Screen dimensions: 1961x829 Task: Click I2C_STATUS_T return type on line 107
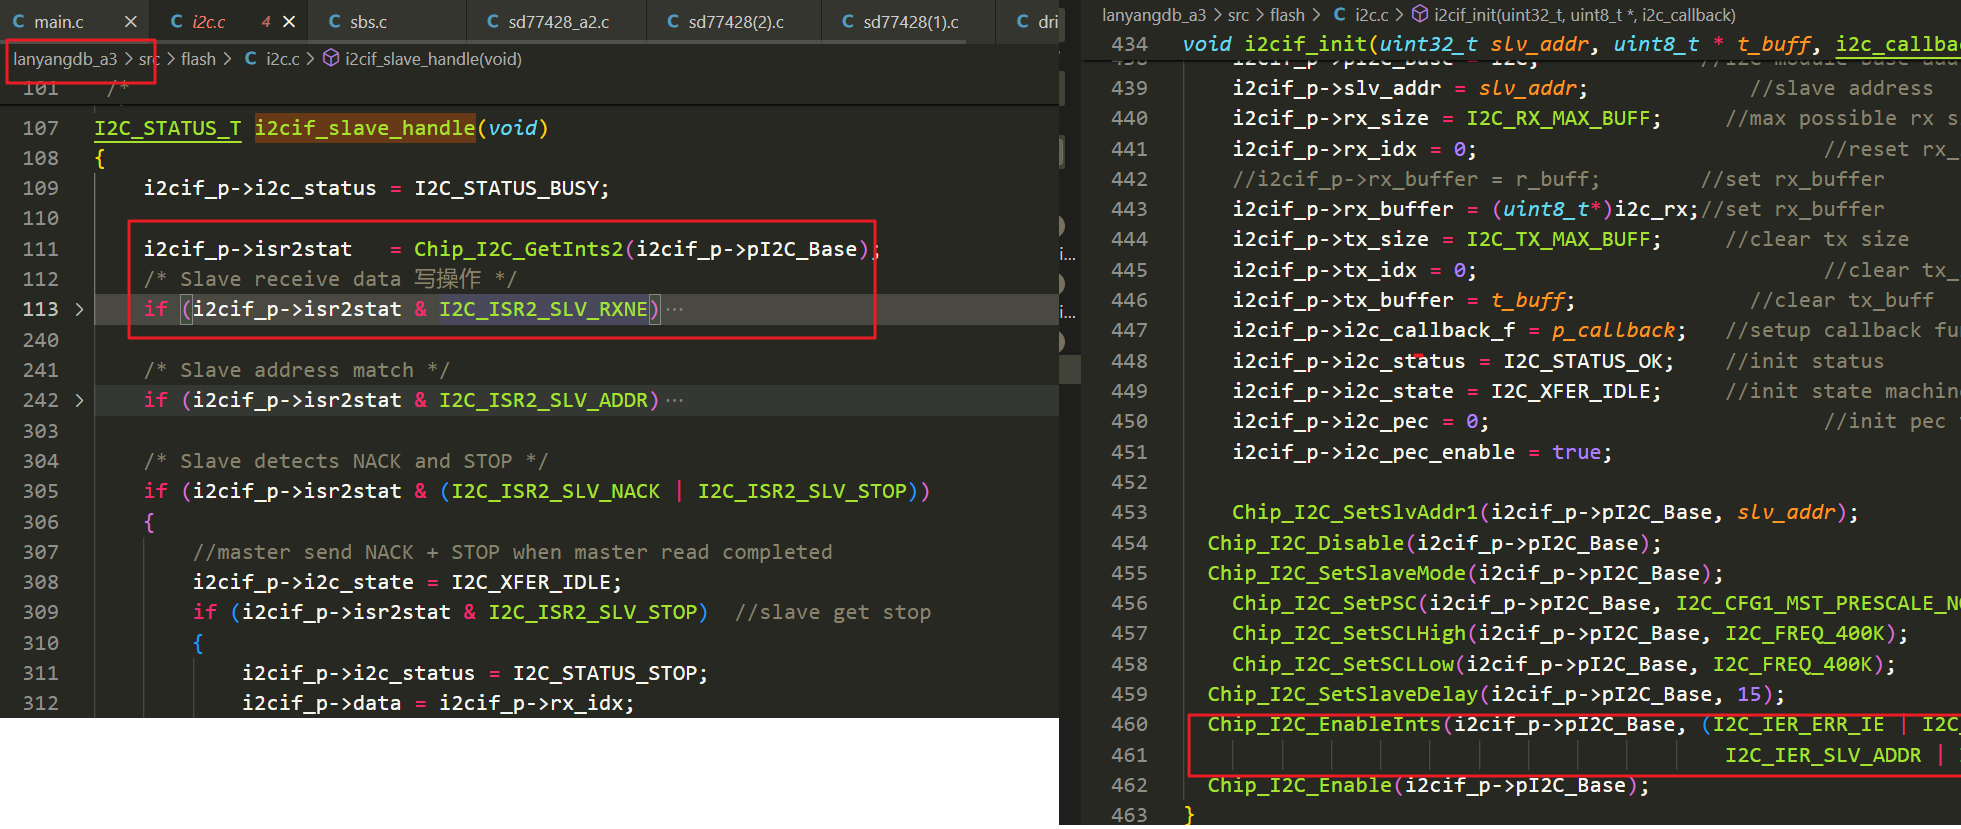[168, 128]
